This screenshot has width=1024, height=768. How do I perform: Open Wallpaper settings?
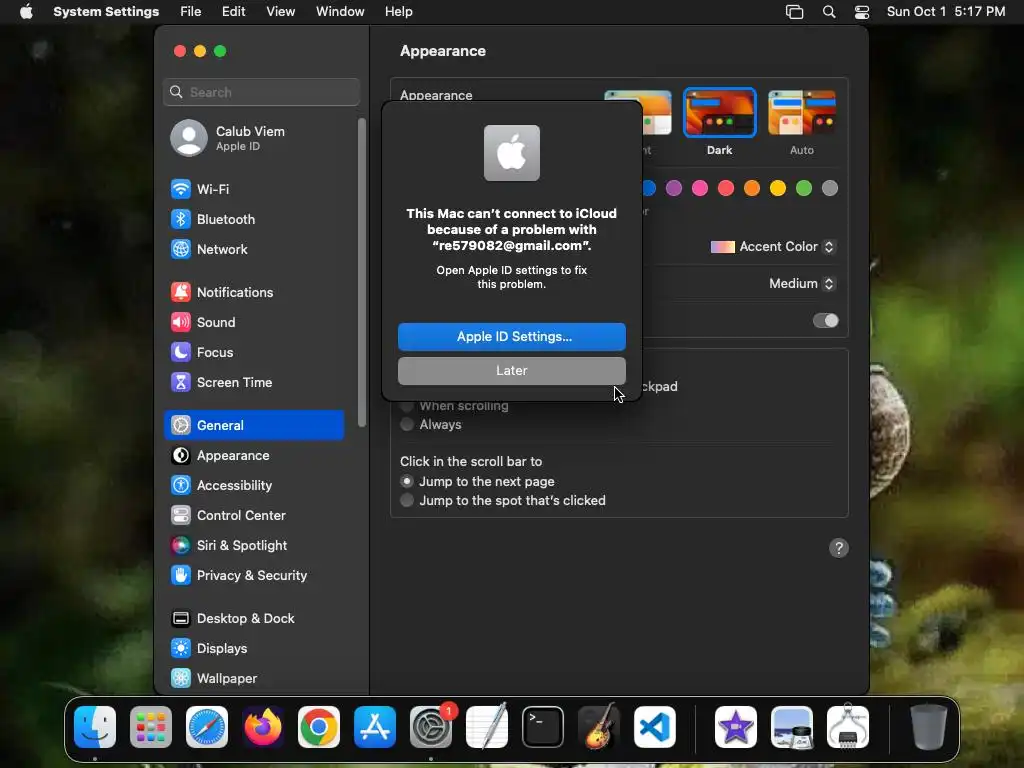tap(253, 679)
